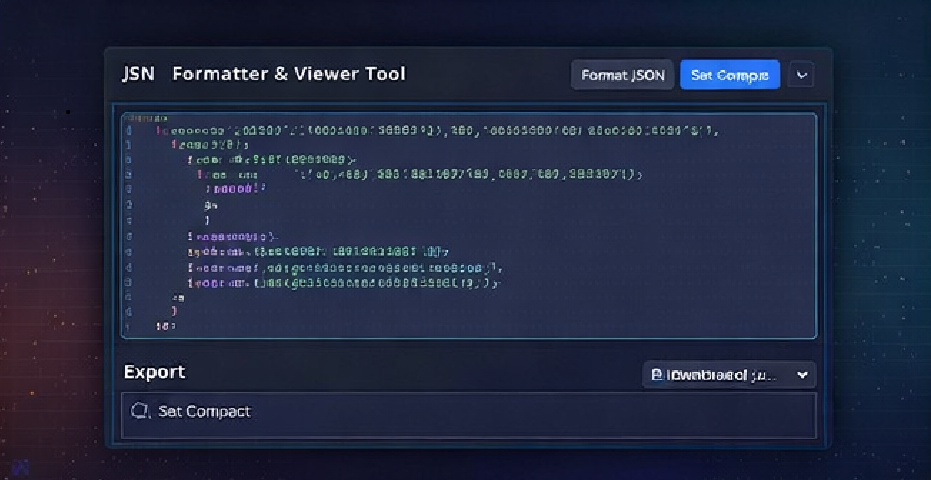Open the export format dropdown
931x480 pixels.
point(729,375)
